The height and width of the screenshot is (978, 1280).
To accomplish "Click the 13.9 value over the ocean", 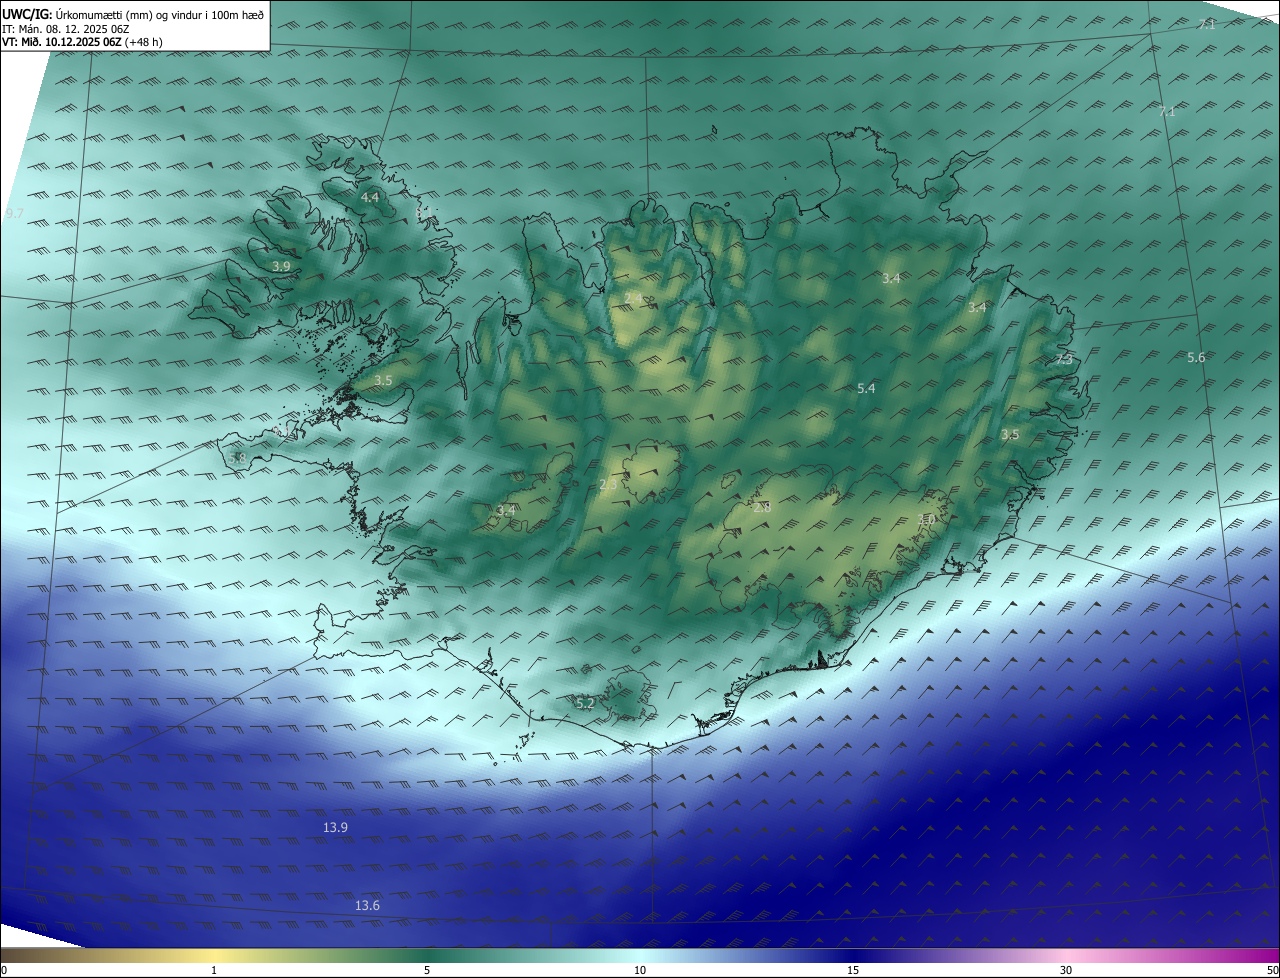I will (336, 827).
